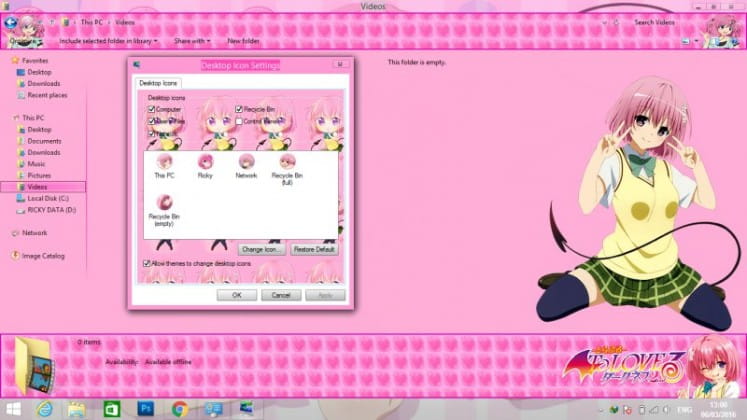This screenshot has height=420, width=747.
Task: Click the refresh button near the search box
Action: point(616,22)
